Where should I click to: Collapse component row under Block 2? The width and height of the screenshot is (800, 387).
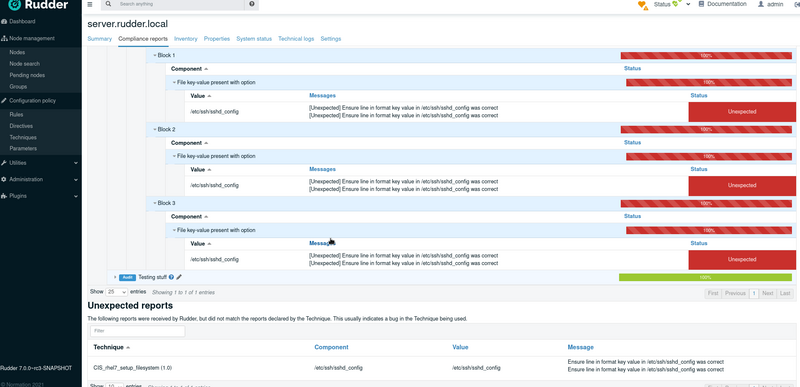click(x=174, y=156)
